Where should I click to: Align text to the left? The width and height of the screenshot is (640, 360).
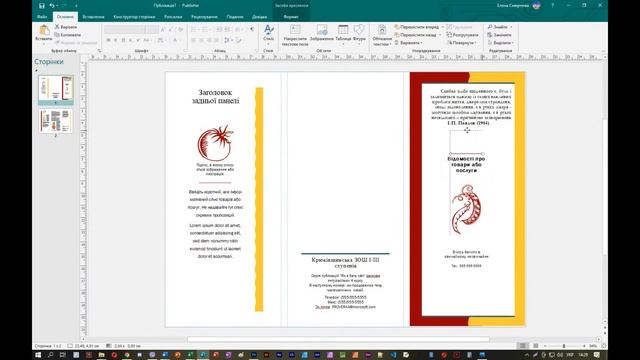[x=194, y=40]
